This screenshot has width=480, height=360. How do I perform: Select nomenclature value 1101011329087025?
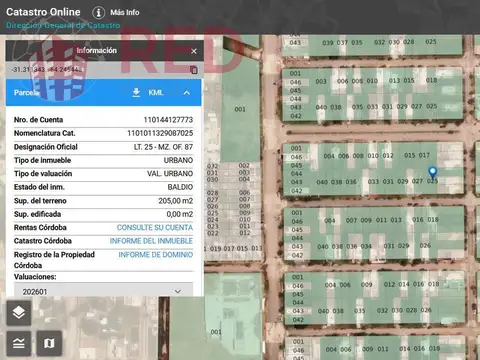160,133
